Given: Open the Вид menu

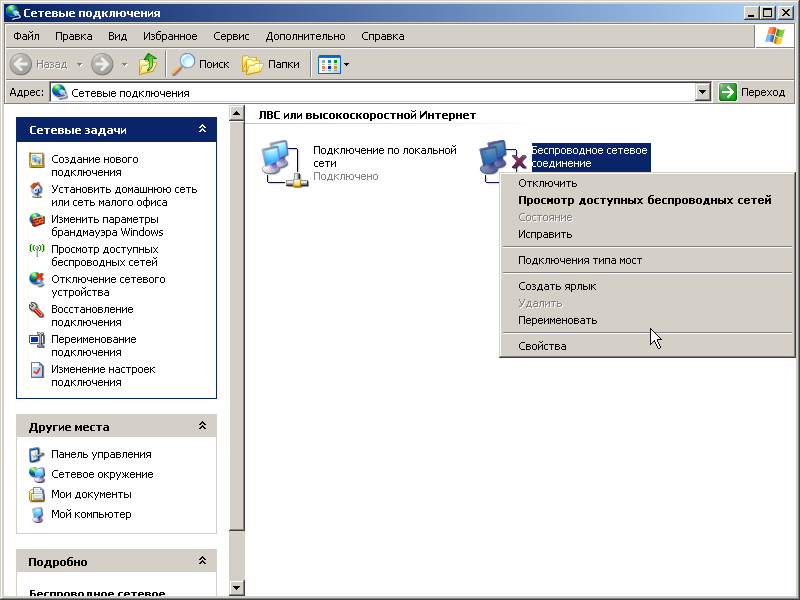Looking at the screenshot, I should 117,36.
